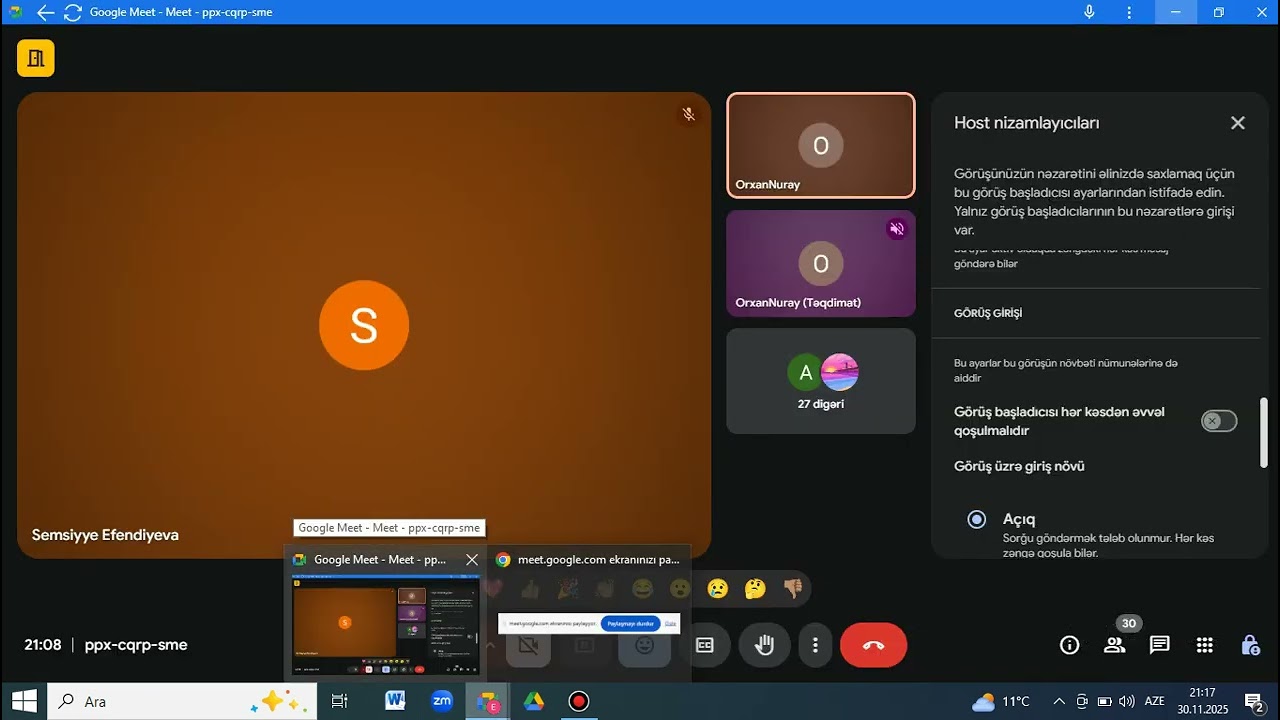The image size is (1280, 720).
Task: Select the 'Açıq' access radio option
Action: click(977, 519)
